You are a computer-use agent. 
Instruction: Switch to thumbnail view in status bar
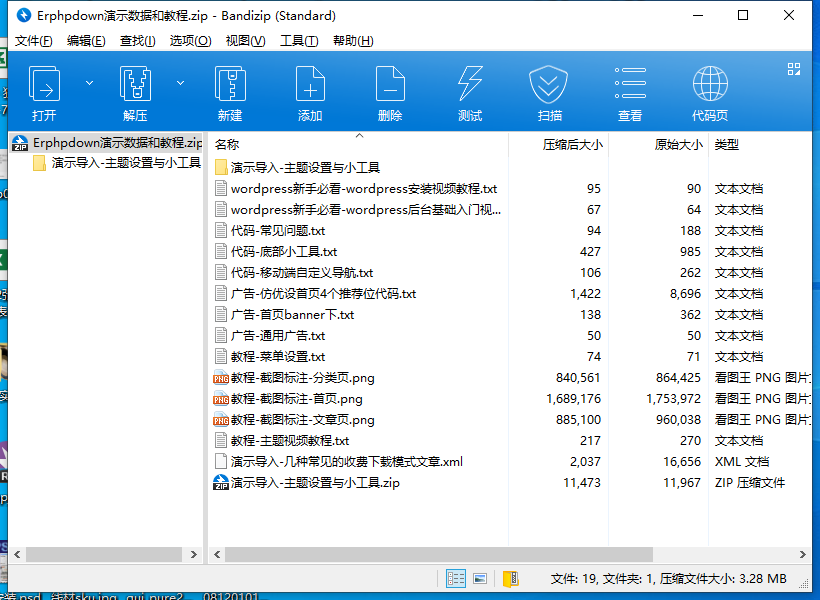[480, 579]
